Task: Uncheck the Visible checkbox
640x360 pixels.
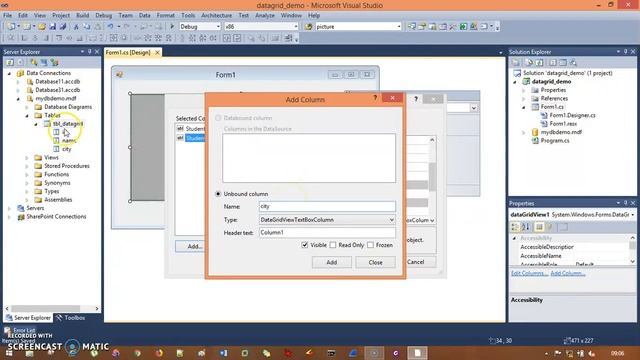Action: tap(304, 245)
